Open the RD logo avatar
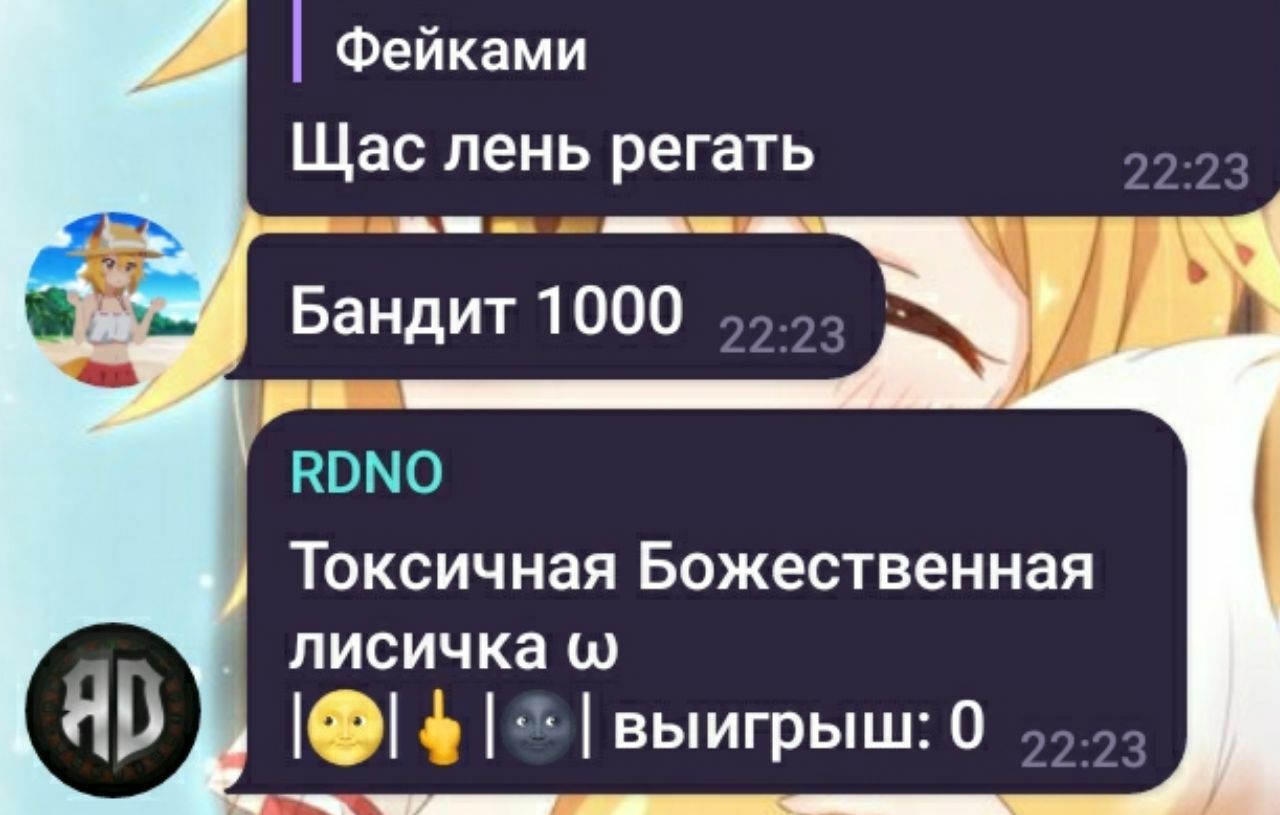This screenshot has height=815, width=1280. coord(113,709)
